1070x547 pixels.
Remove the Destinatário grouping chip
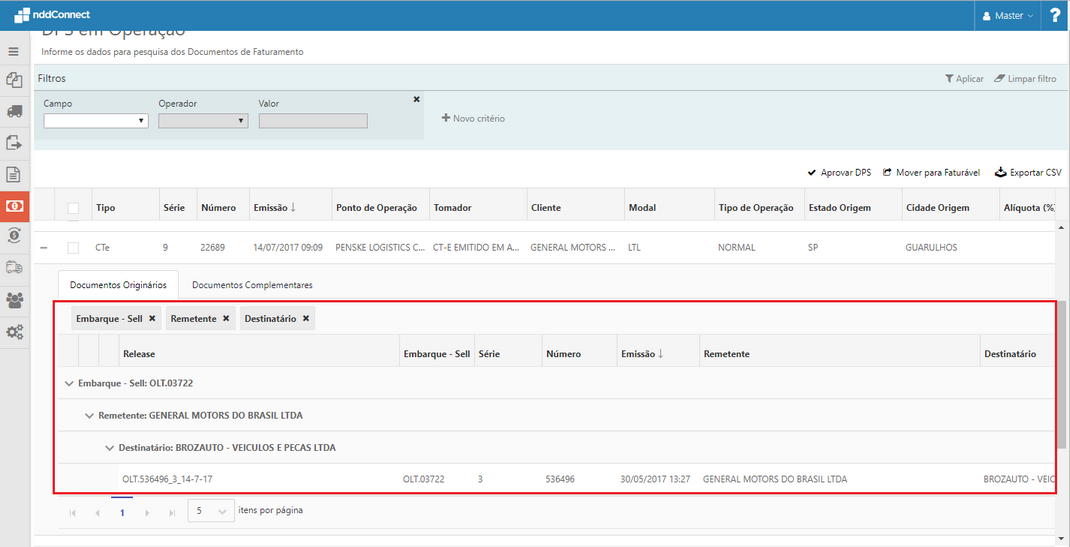(x=306, y=318)
